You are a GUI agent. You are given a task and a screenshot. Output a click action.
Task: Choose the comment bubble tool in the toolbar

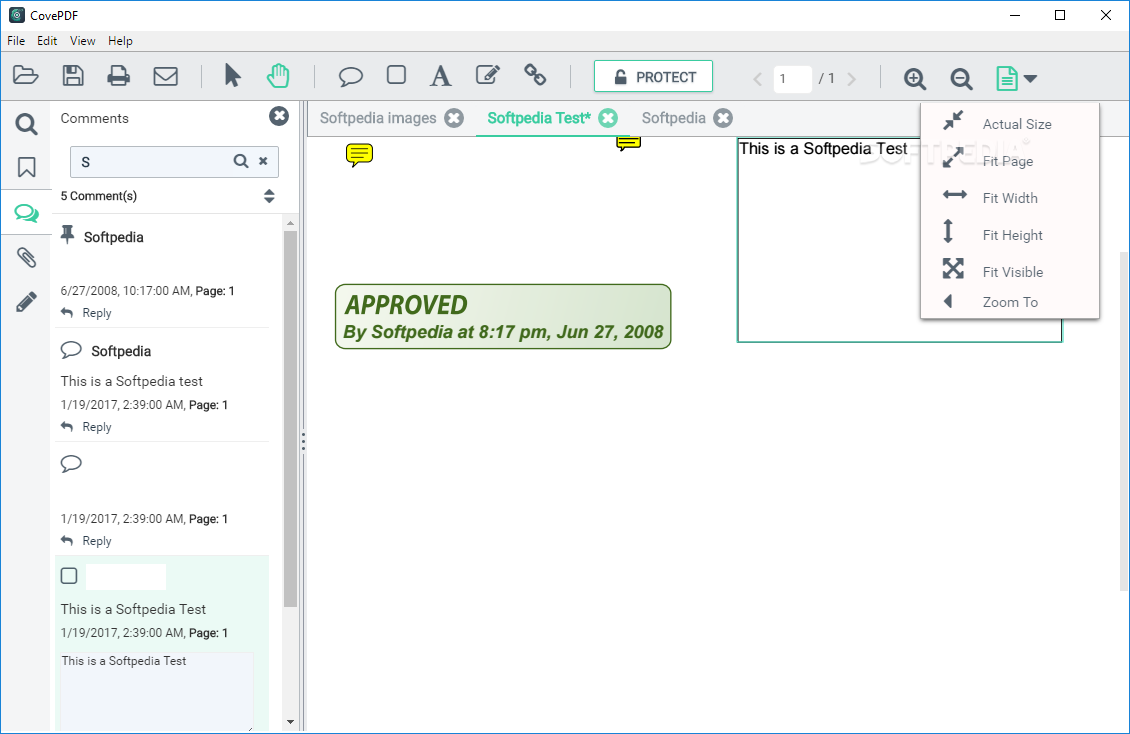[350, 76]
